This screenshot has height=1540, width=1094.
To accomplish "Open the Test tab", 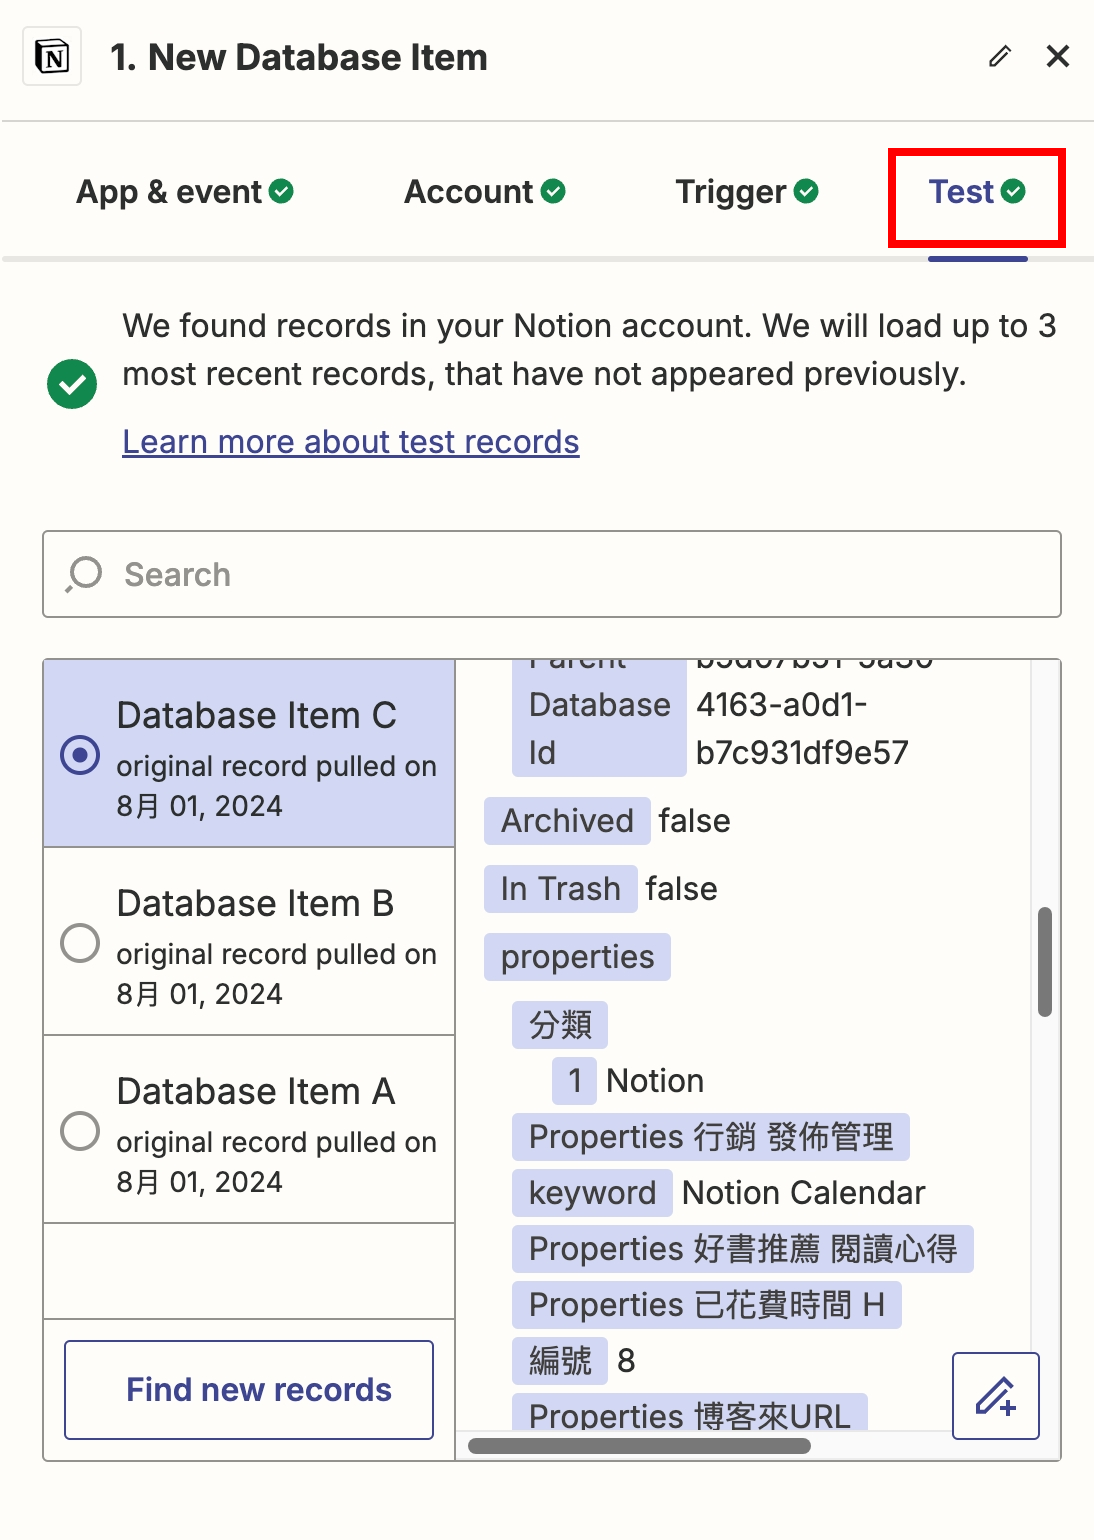I will pos(976,192).
